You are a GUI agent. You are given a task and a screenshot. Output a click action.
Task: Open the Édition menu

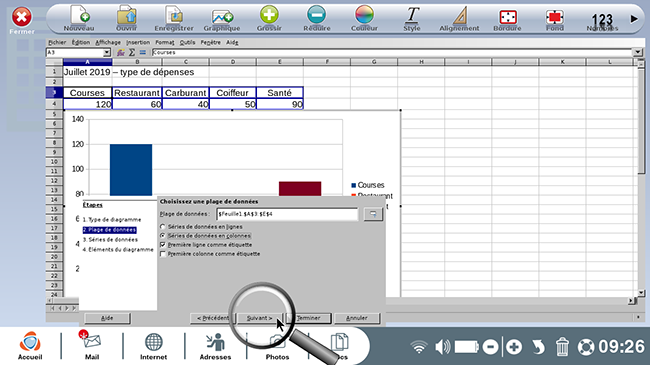point(81,42)
